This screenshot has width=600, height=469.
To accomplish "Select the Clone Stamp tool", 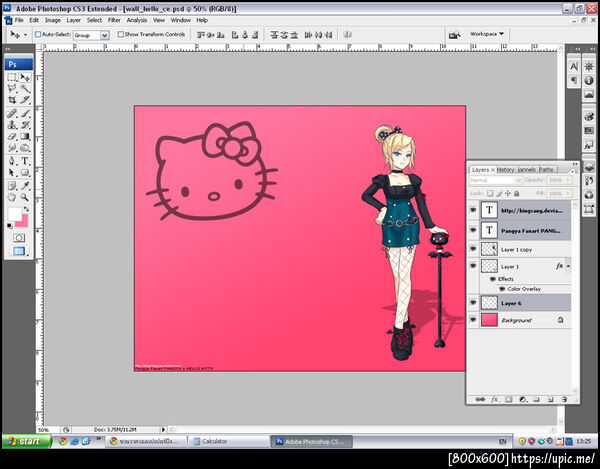I will coord(12,125).
